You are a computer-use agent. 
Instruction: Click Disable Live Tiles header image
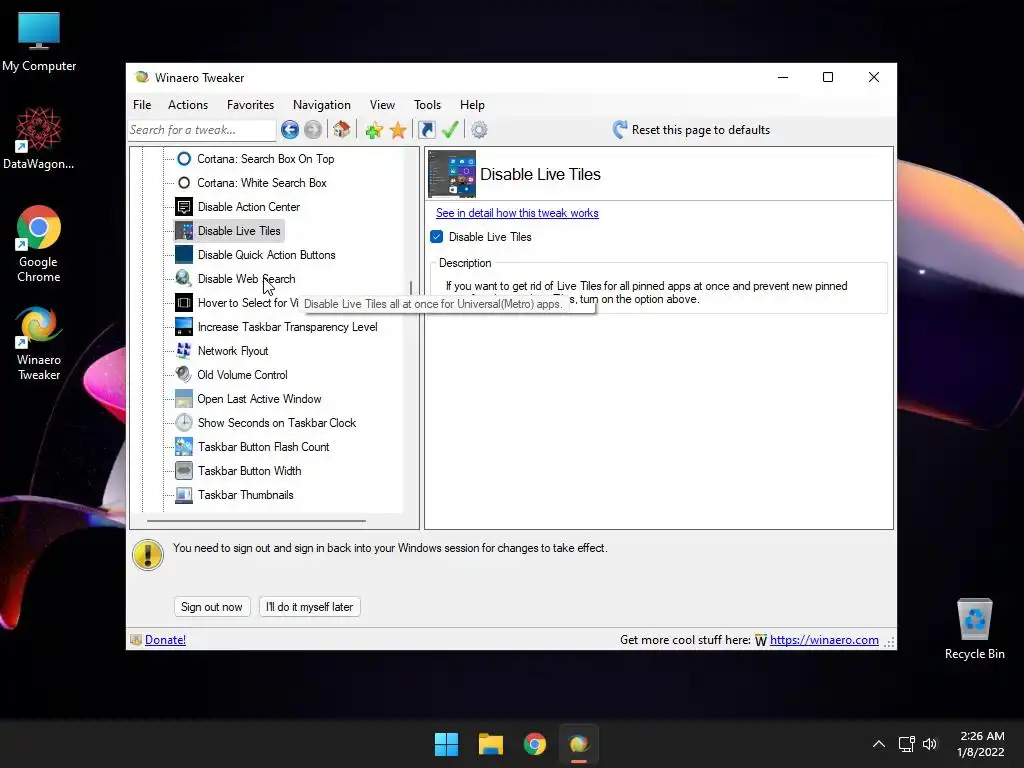(452, 174)
